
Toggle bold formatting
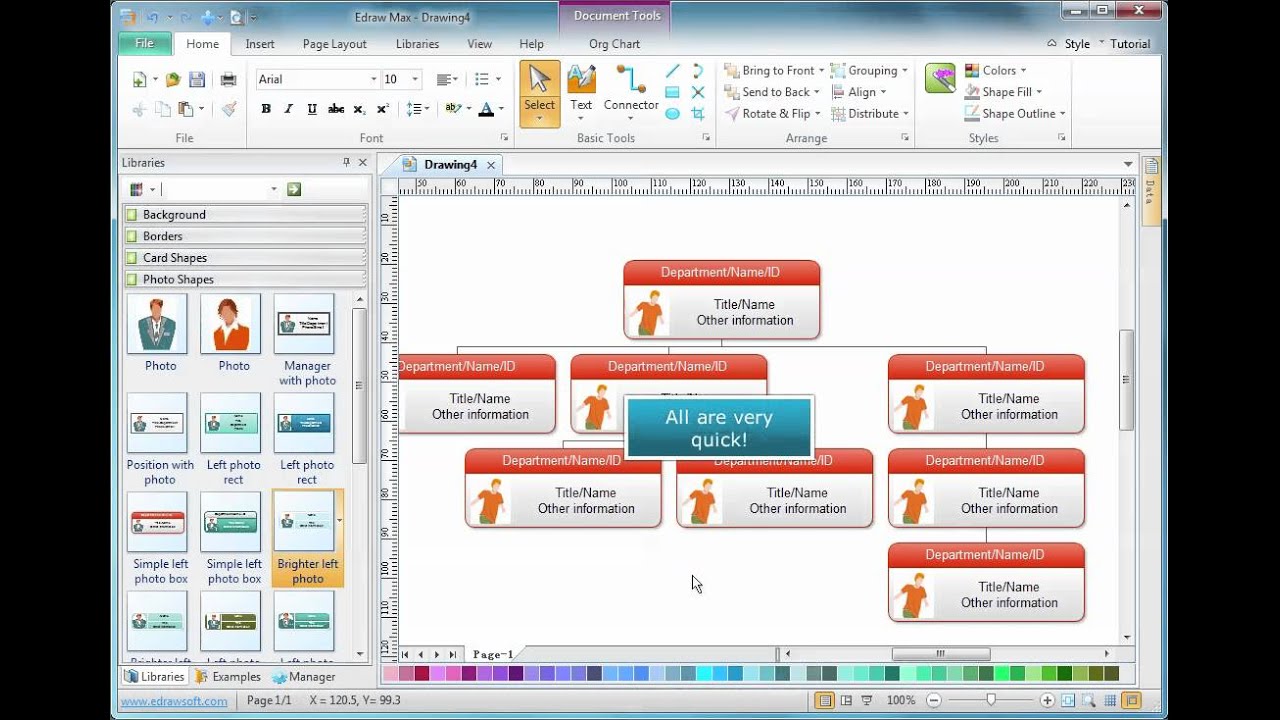pyautogui.click(x=266, y=109)
